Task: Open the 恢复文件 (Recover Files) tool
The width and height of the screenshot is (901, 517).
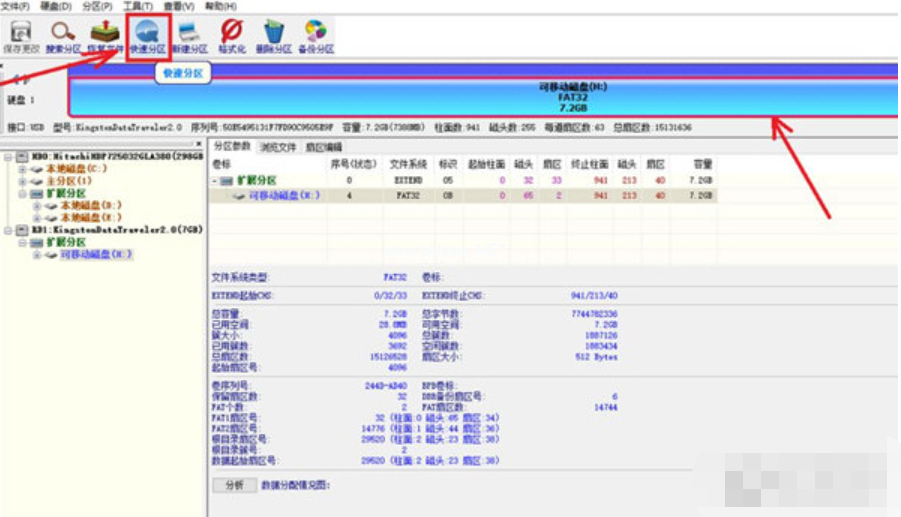Action: (105, 35)
